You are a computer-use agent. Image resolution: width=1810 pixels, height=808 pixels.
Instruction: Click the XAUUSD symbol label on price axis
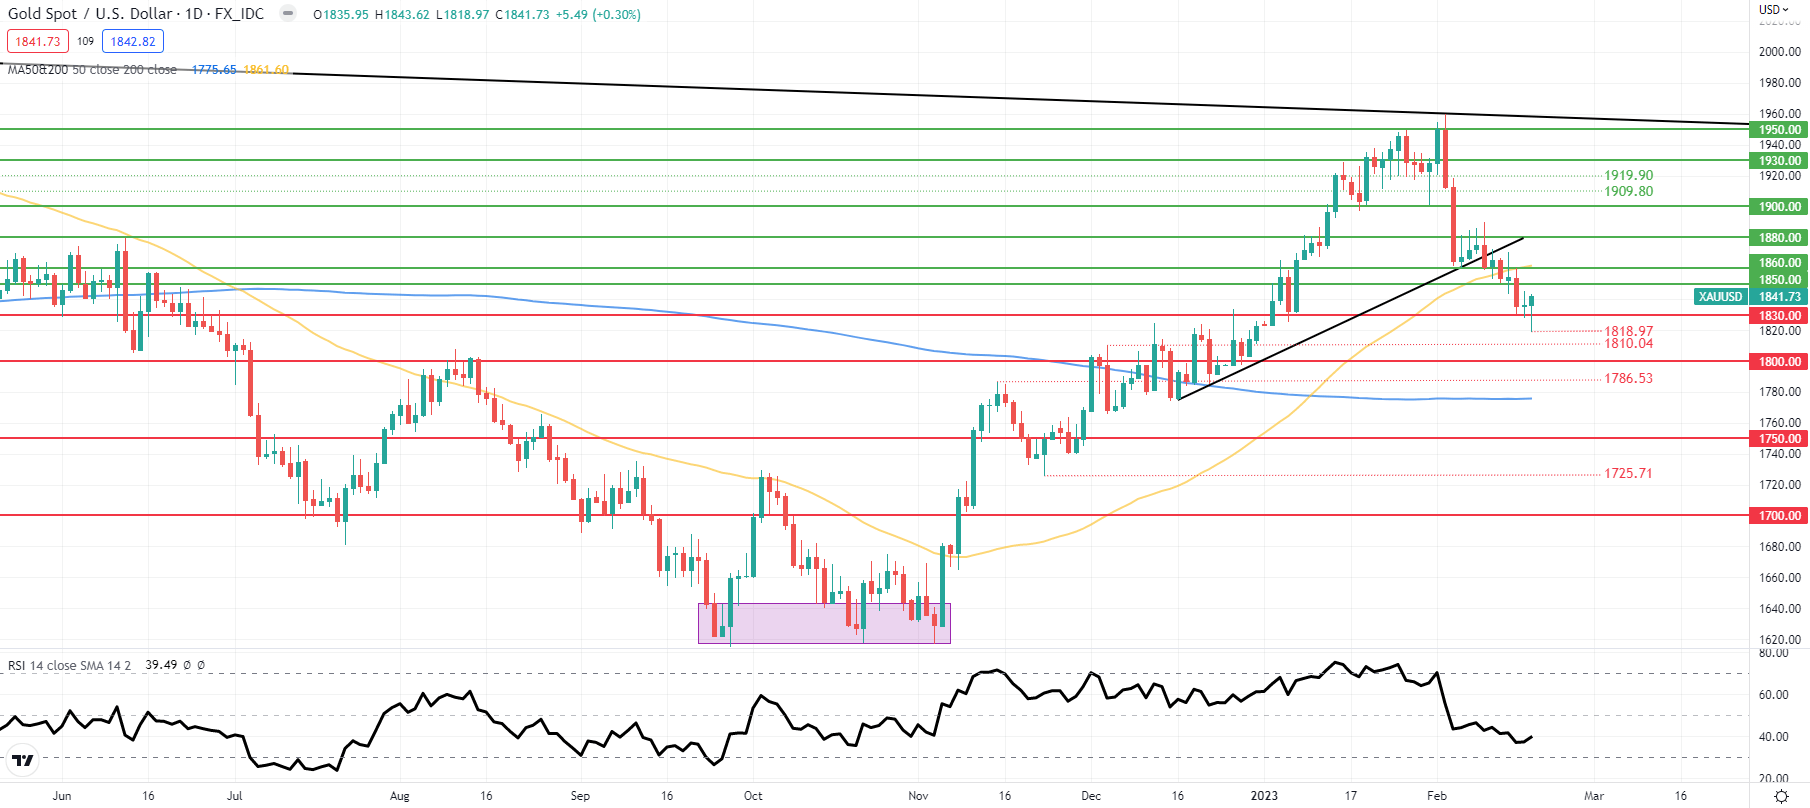pyautogui.click(x=1720, y=296)
